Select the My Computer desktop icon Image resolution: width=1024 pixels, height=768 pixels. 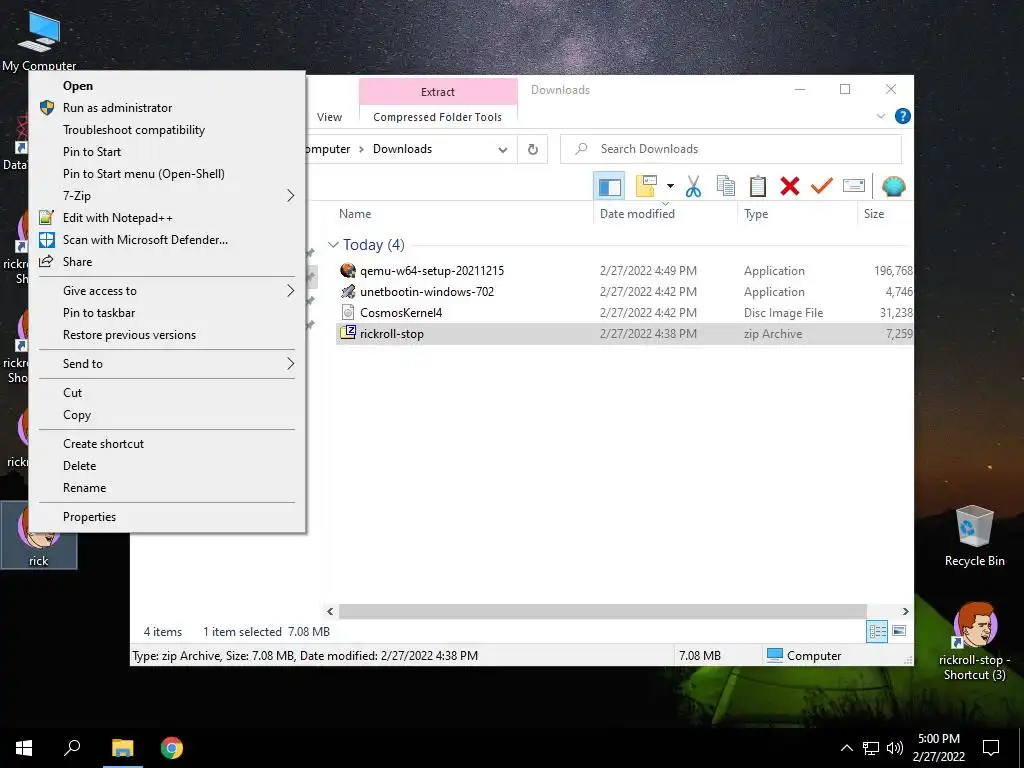[x=39, y=39]
